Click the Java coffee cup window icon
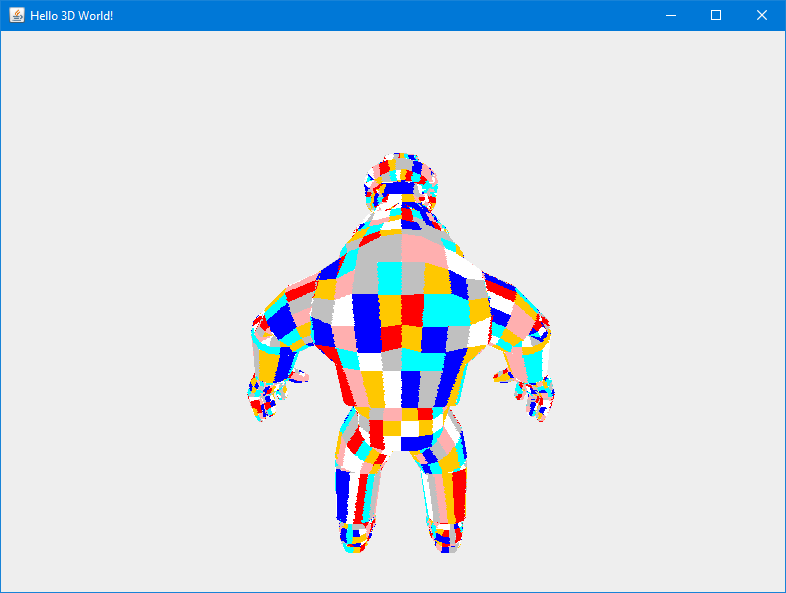The image size is (786, 593). (17, 15)
